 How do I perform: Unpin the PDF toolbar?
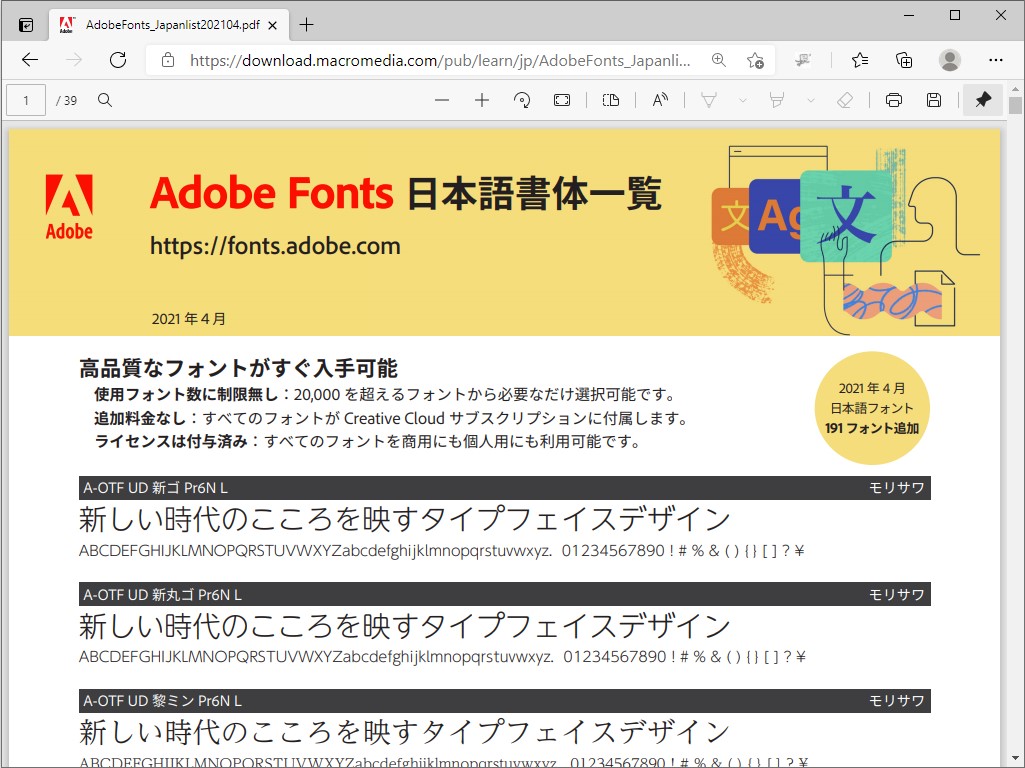pyautogui.click(x=984, y=100)
